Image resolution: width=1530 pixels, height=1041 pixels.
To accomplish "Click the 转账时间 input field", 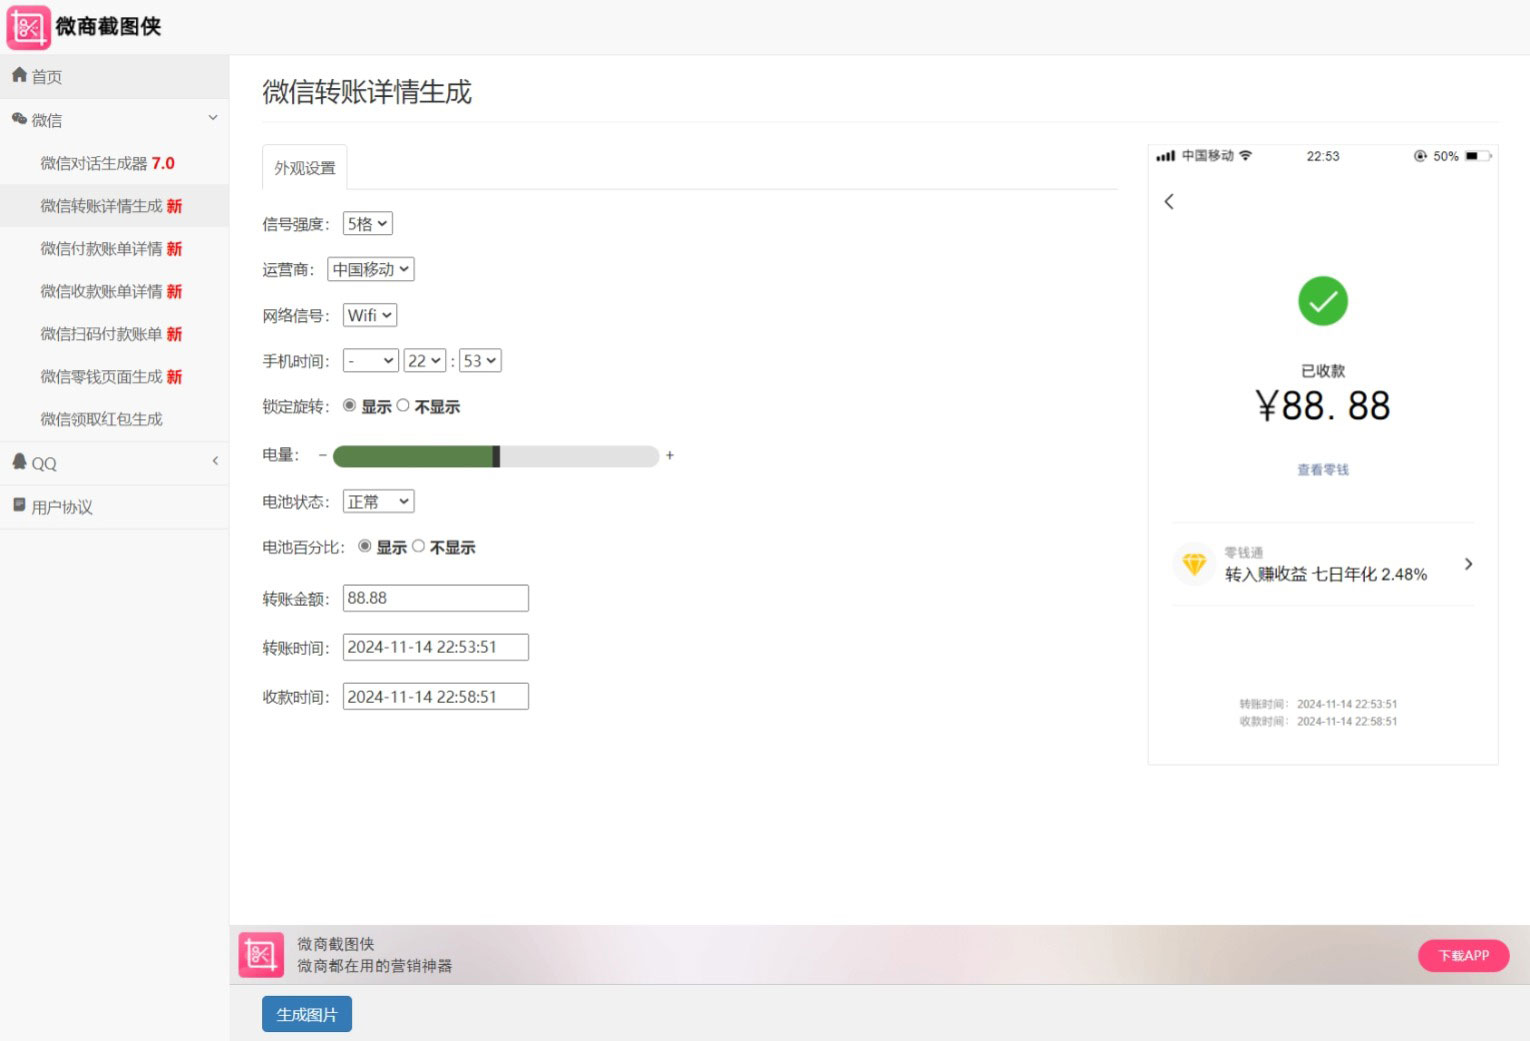I will (x=436, y=647).
